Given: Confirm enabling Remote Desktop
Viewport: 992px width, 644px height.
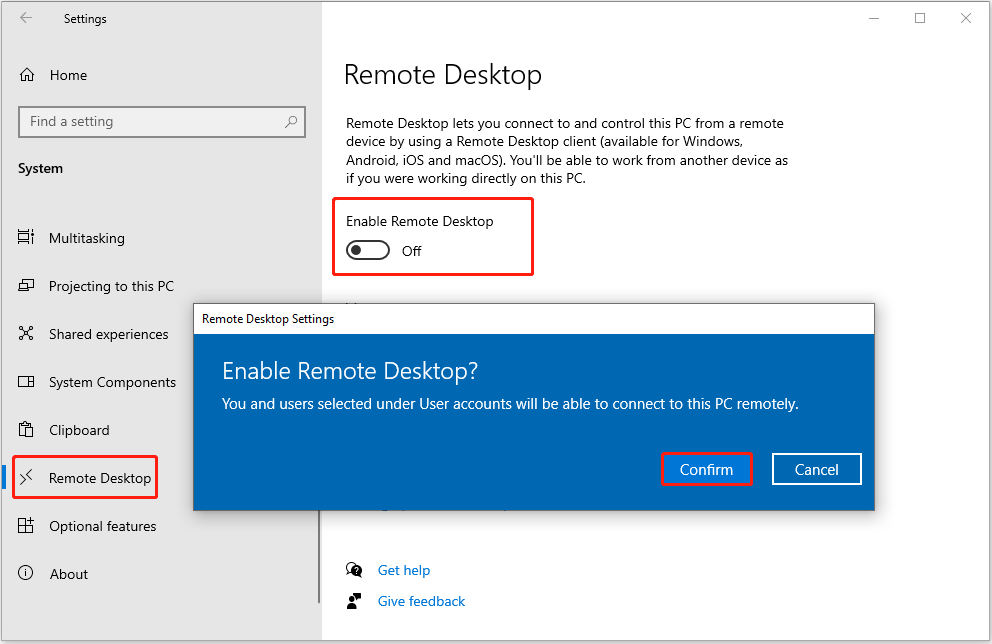Looking at the screenshot, I should click(x=706, y=468).
